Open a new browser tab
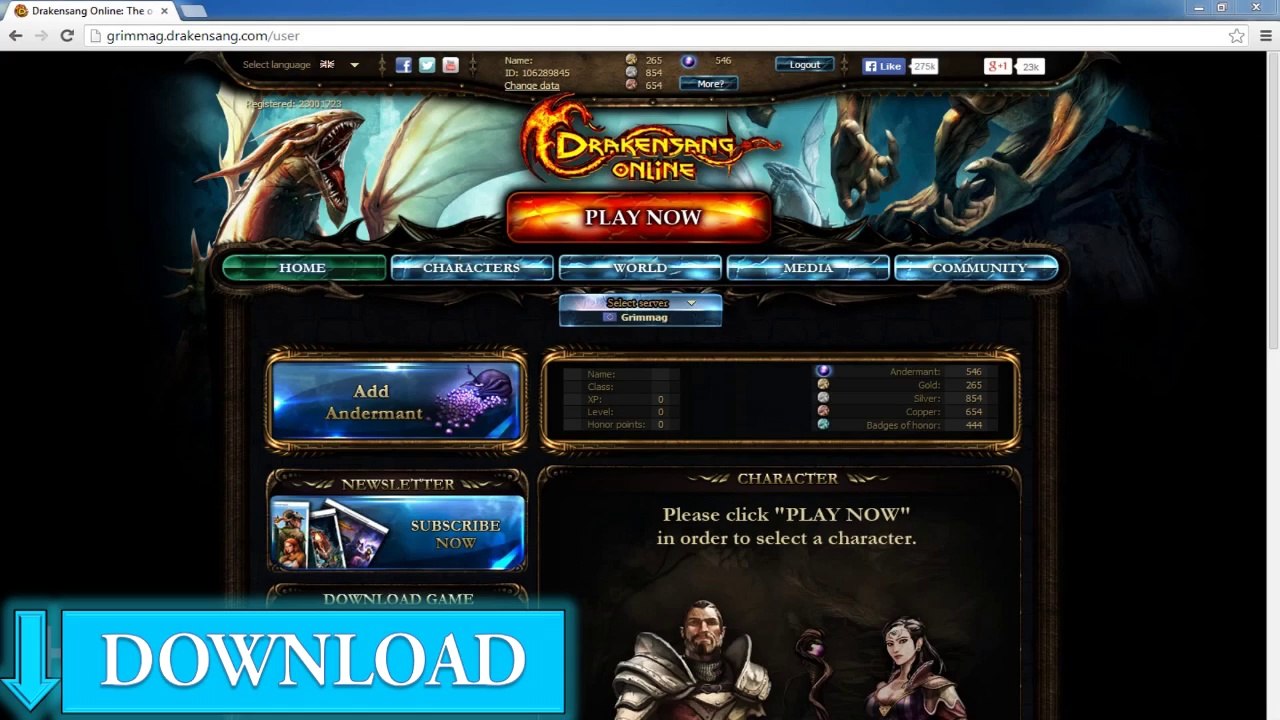This screenshot has width=1280, height=720. [193, 11]
